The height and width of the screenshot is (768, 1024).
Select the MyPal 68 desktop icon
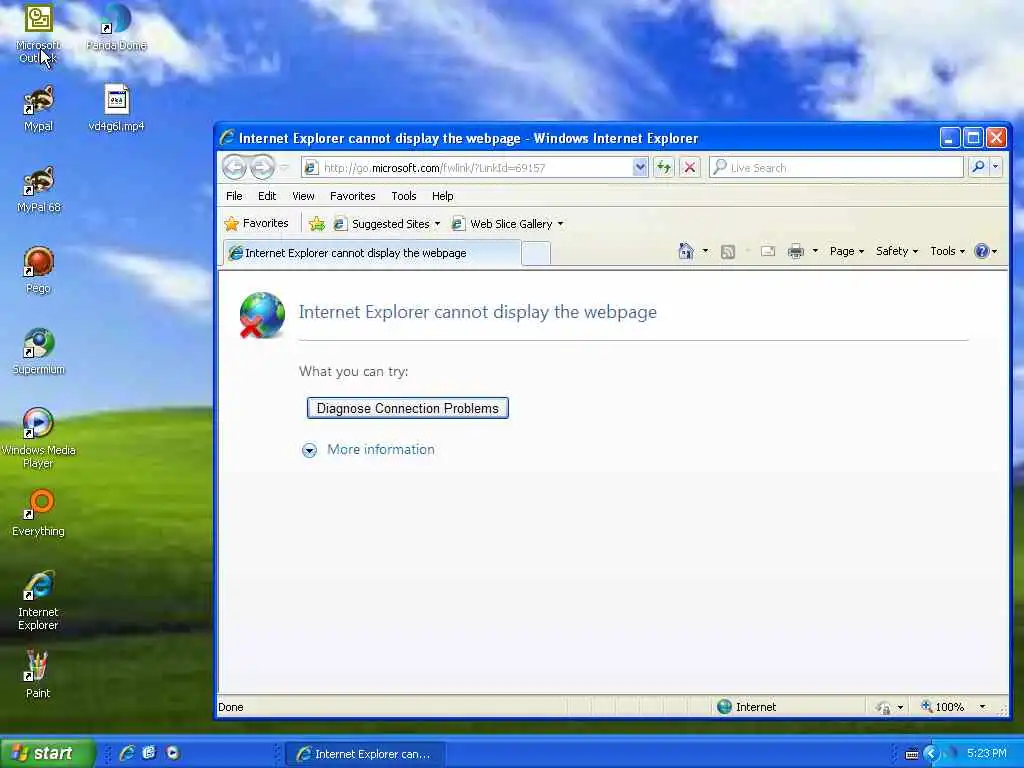click(39, 189)
